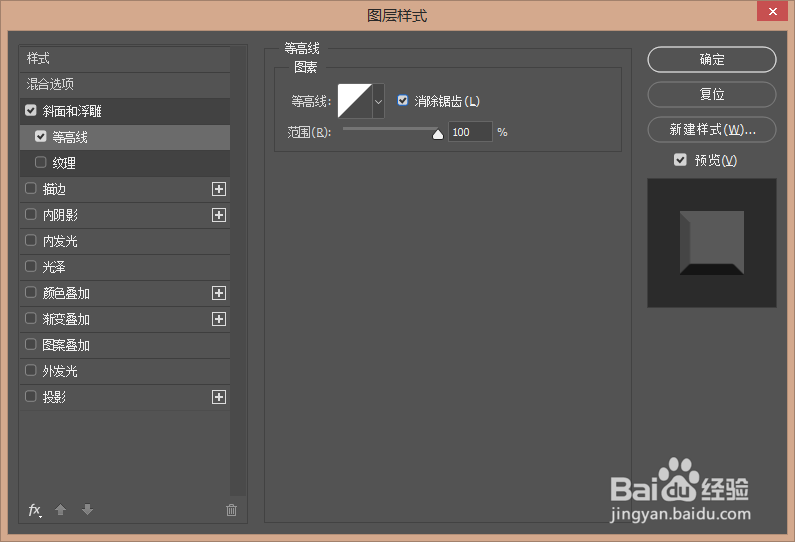Image resolution: width=795 pixels, height=542 pixels.
Task: Enable the 渐变叠加 checkbox
Action: pos(31,318)
